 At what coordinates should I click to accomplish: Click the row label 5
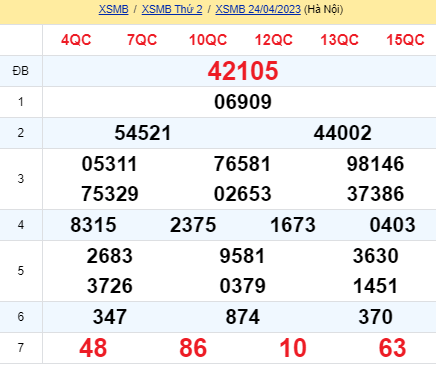pos(21,271)
